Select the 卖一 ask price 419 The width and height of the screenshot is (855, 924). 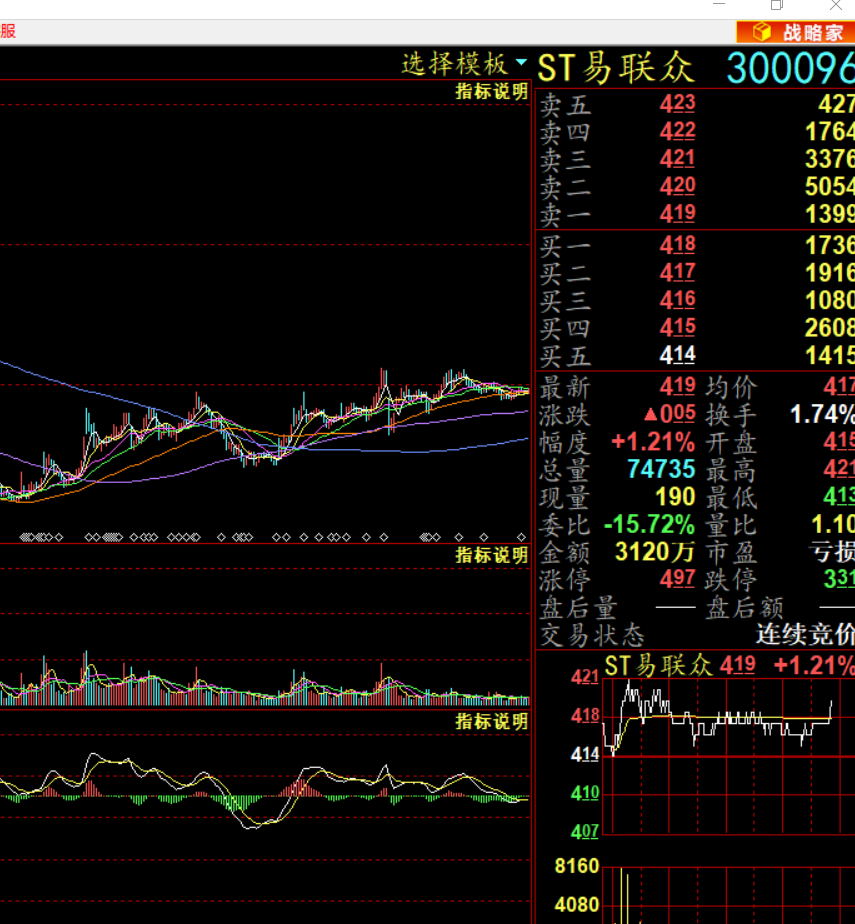click(x=678, y=213)
